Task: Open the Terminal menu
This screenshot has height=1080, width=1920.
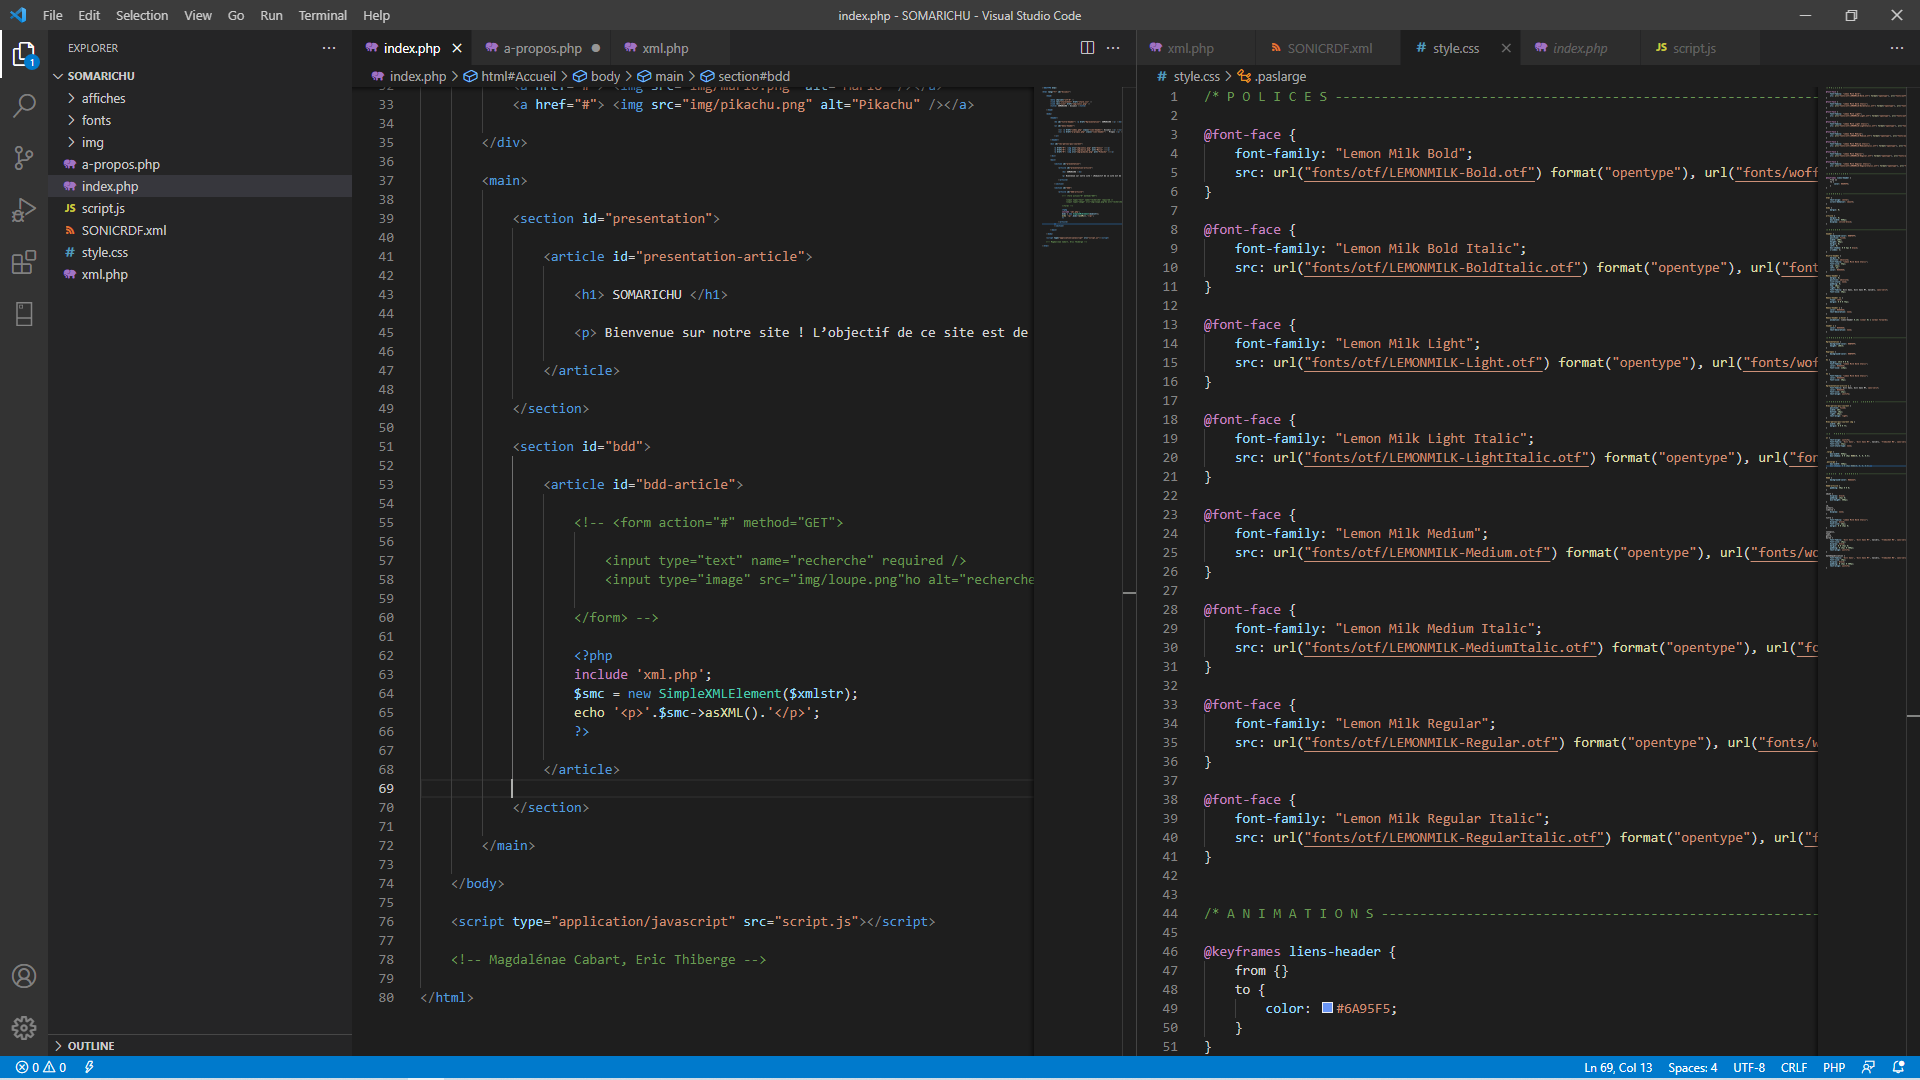Action: pos(322,15)
